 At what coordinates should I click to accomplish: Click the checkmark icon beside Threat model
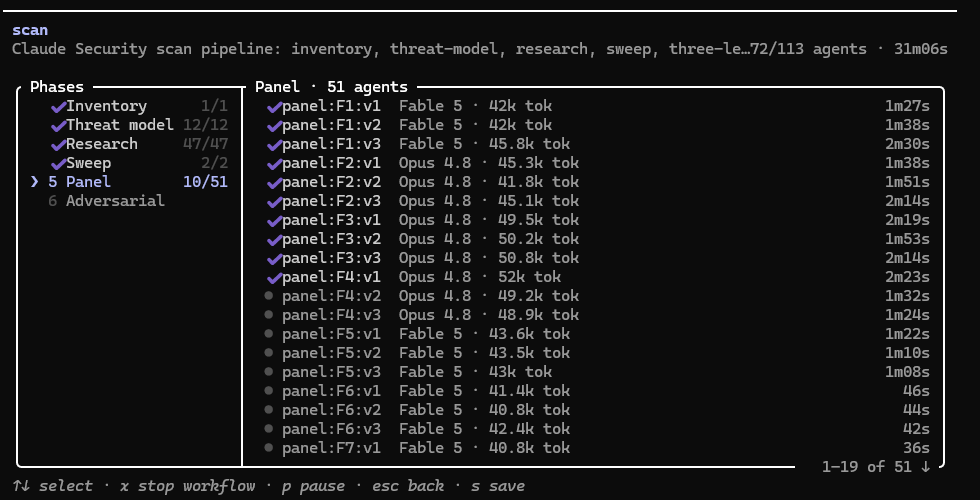pos(58,126)
